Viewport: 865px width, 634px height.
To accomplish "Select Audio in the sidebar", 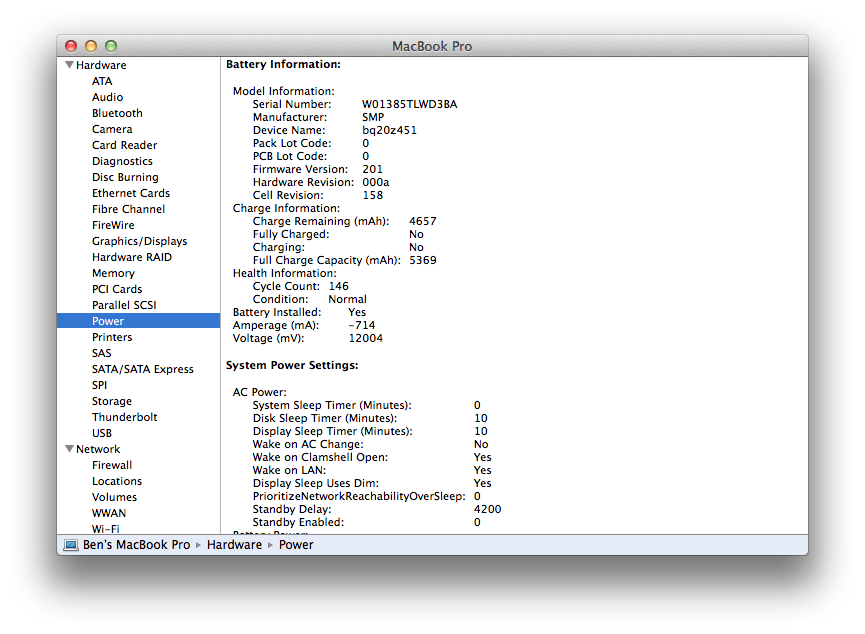I will click(x=108, y=97).
